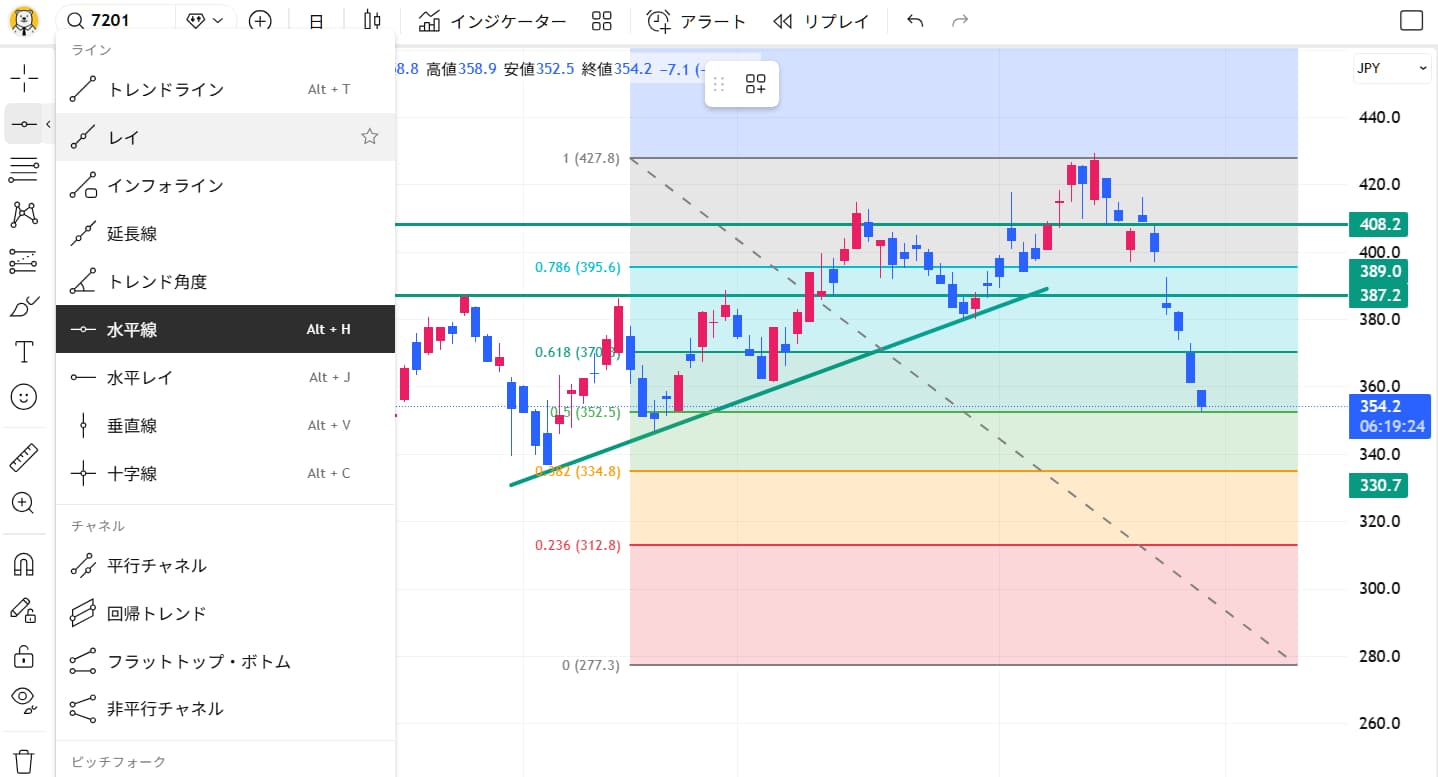Screen dimensions: 1438x777
Task: Open the emoji icons tool
Action: [24, 397]
